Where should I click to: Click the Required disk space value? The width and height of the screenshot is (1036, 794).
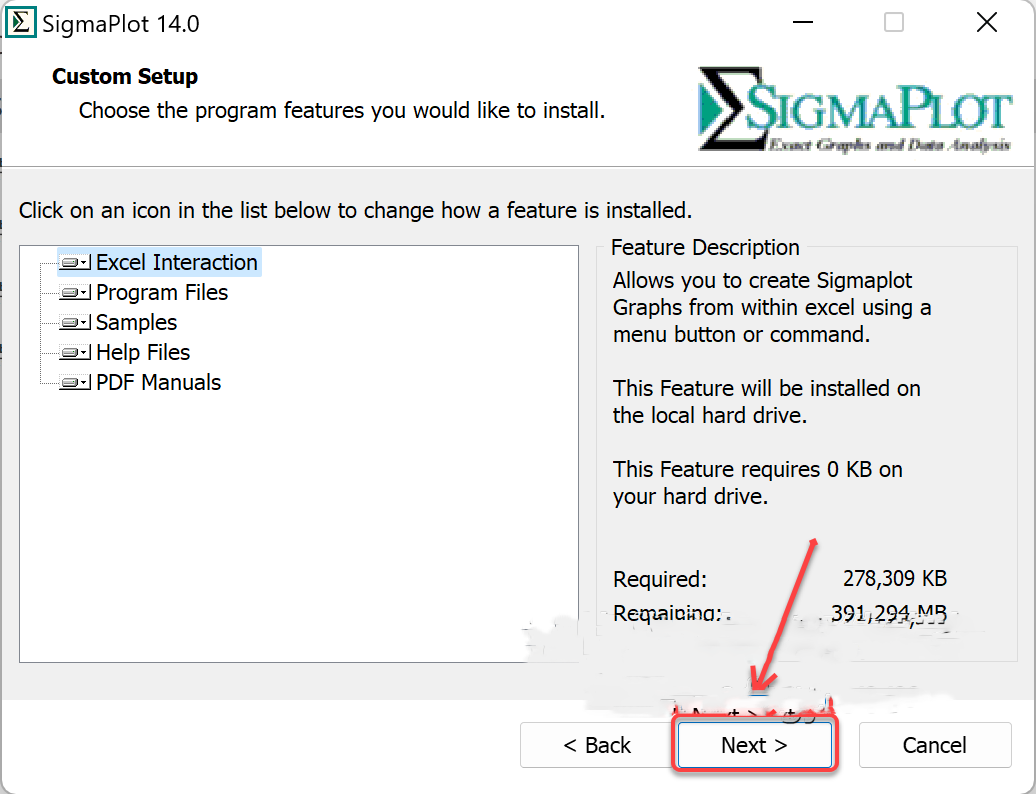[x=894, y=579]
